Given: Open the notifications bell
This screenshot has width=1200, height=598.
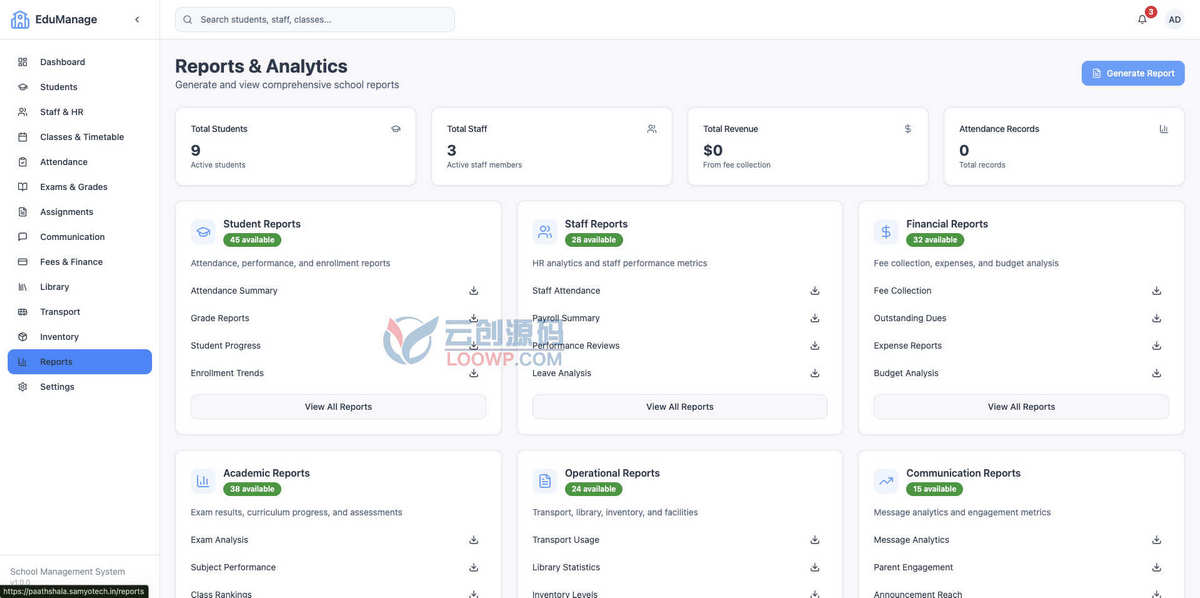Looking at the screenshot, I should pyautogui.click(x=1143, y=19).
